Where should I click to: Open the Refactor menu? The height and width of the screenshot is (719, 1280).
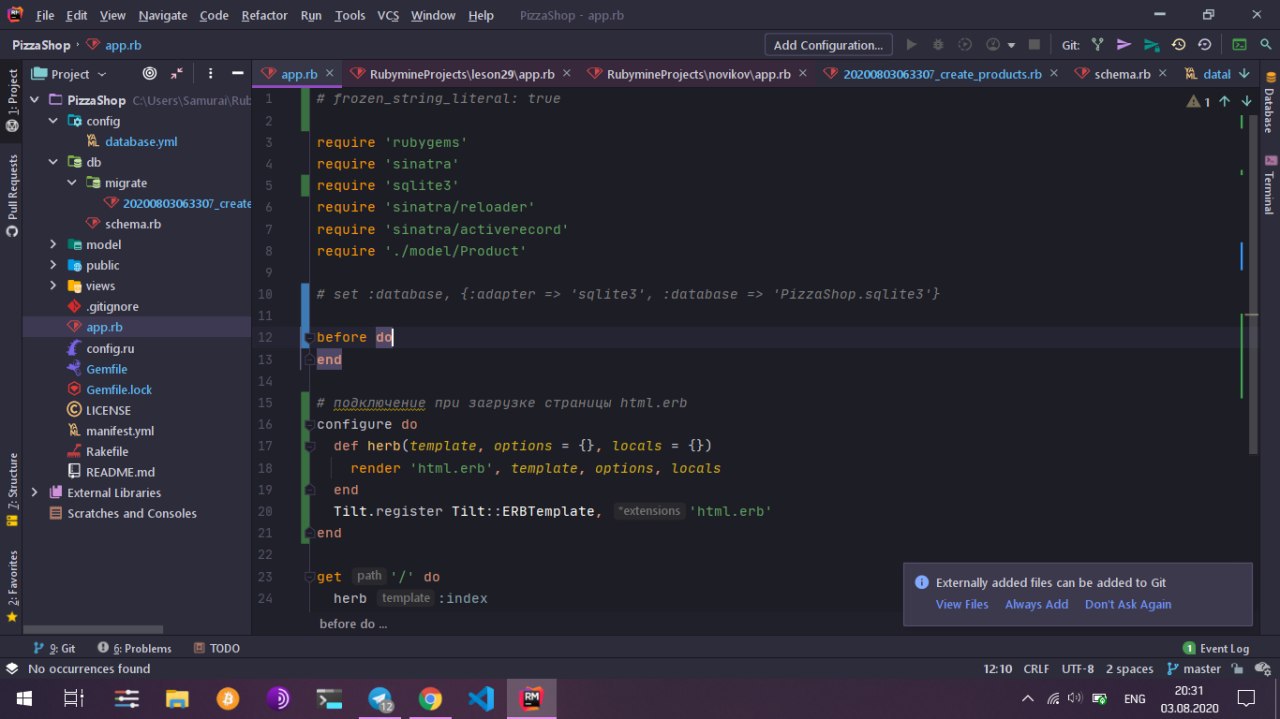pos(264,15)
